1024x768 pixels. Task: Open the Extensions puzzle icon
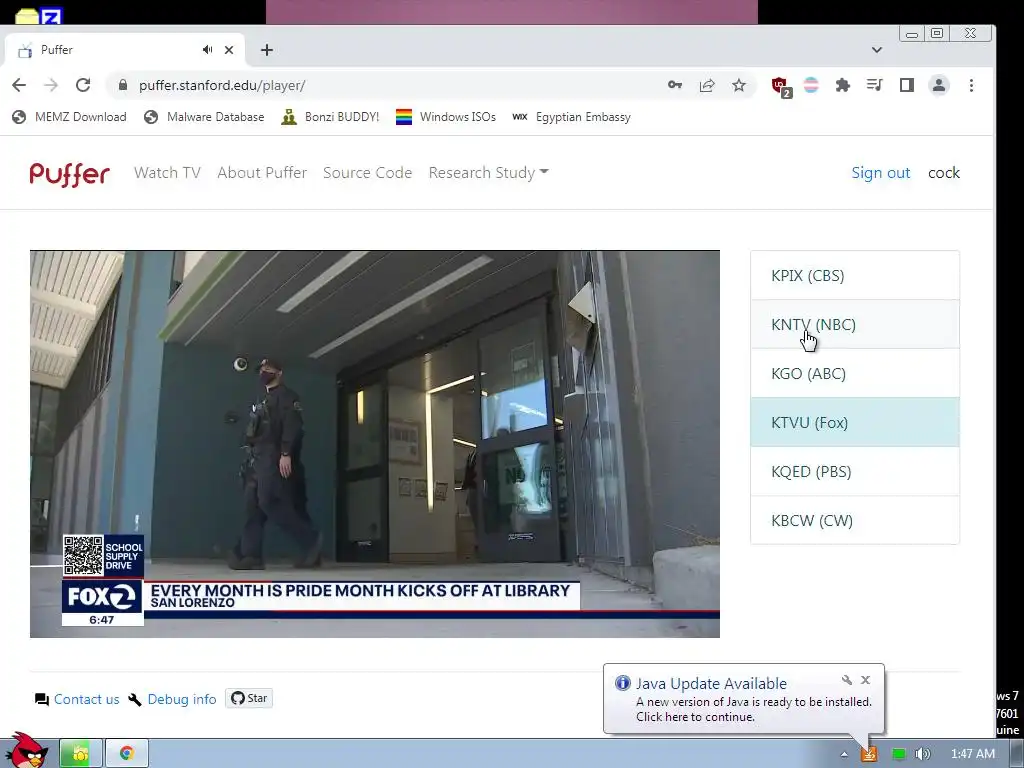tap(842, 85)
